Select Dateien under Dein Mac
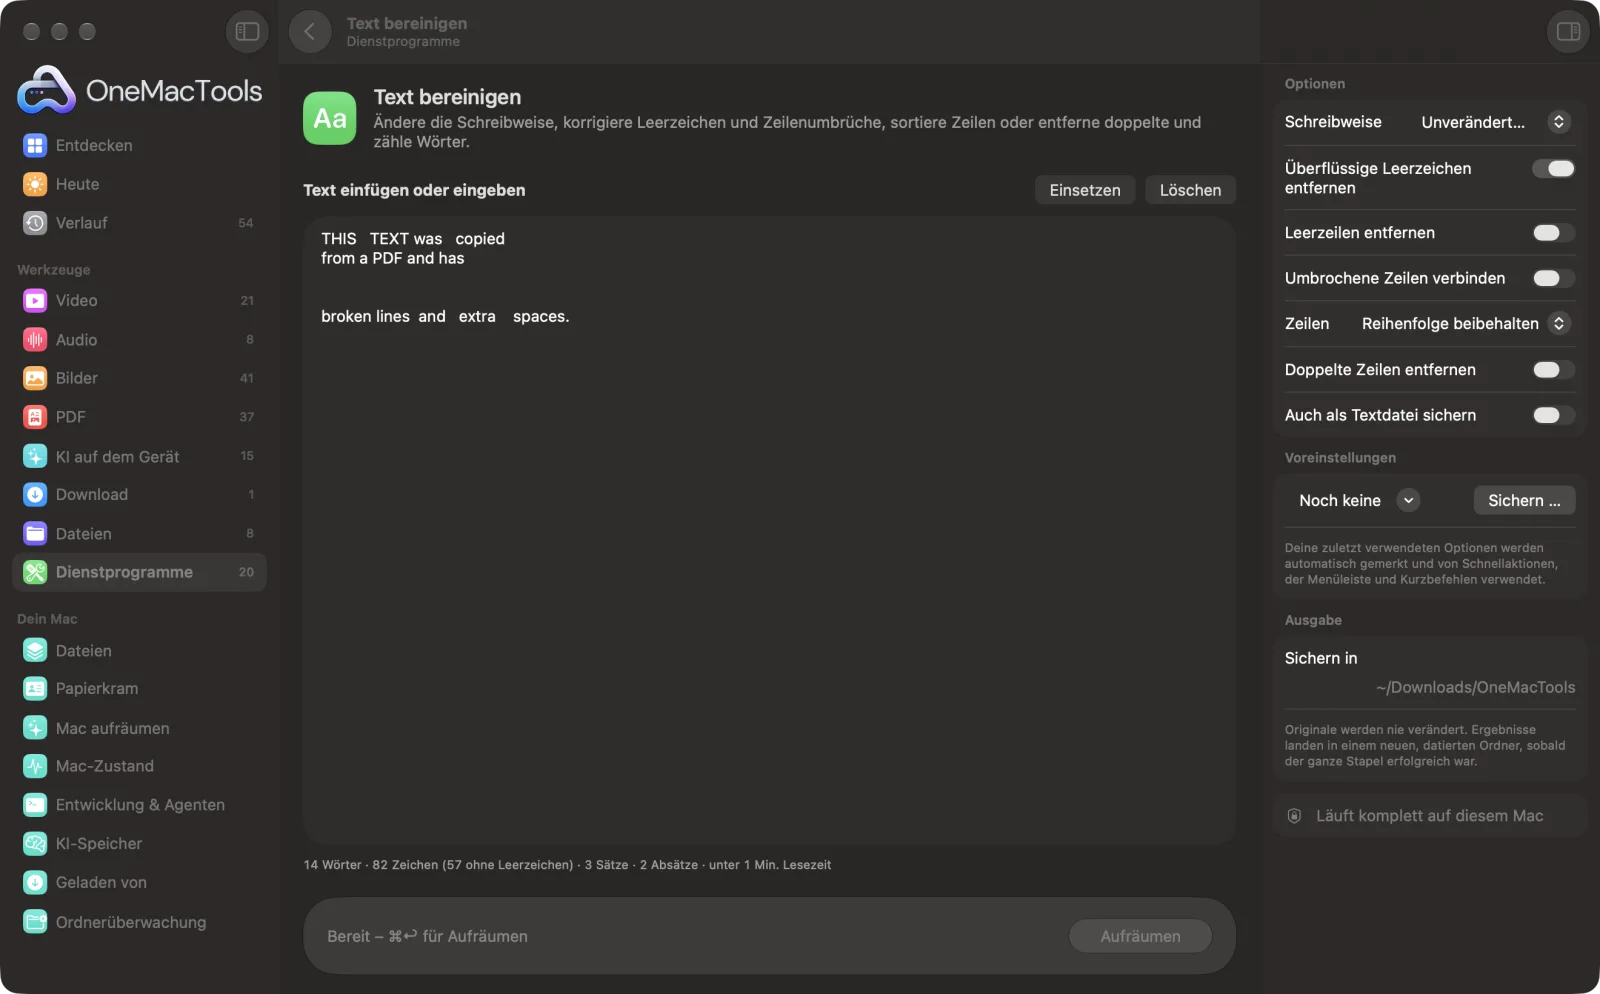 coord(139,651)
